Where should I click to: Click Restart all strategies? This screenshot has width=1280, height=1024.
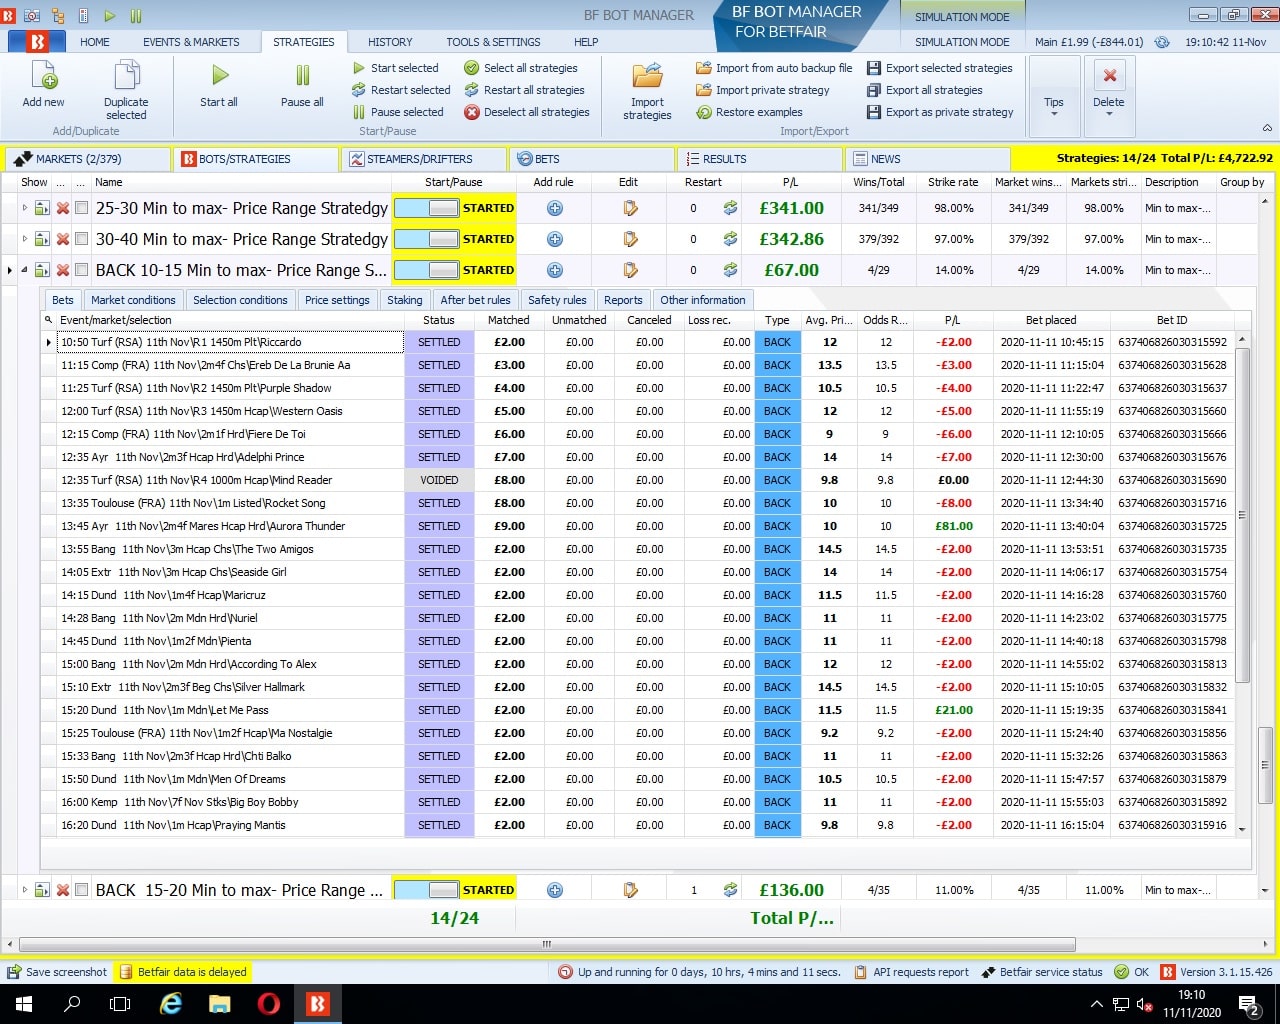click(x=524, y=90)
